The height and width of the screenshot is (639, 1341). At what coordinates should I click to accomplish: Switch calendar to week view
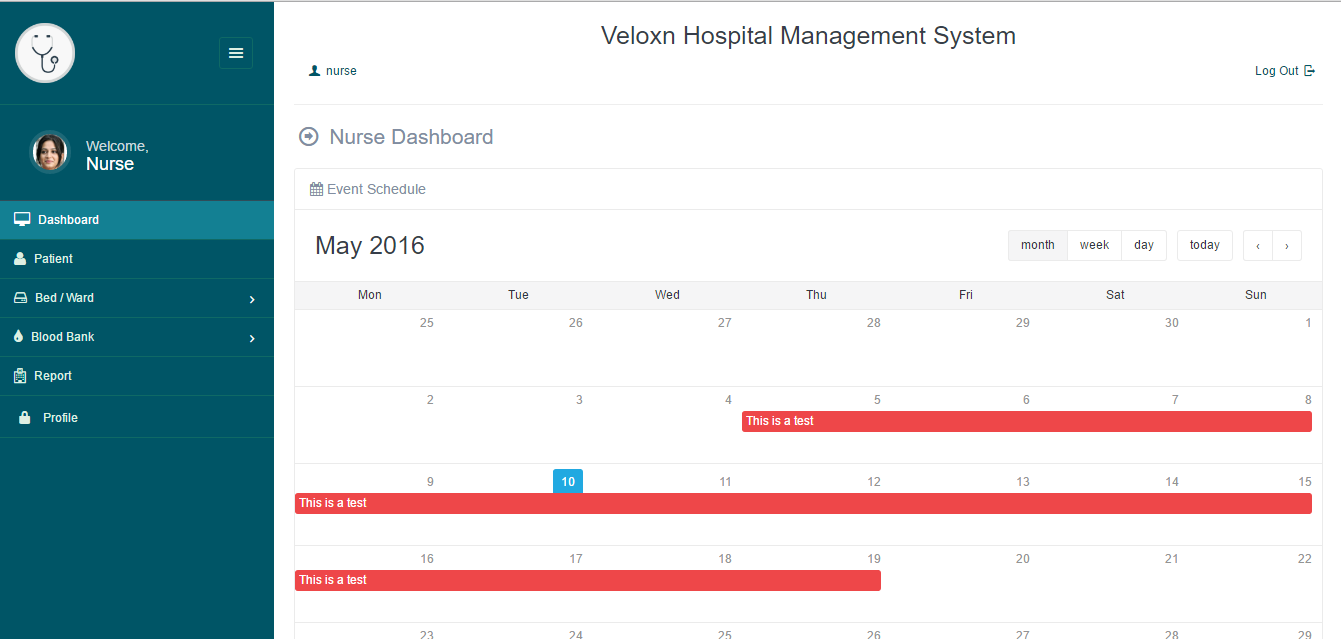(1094, 245)
